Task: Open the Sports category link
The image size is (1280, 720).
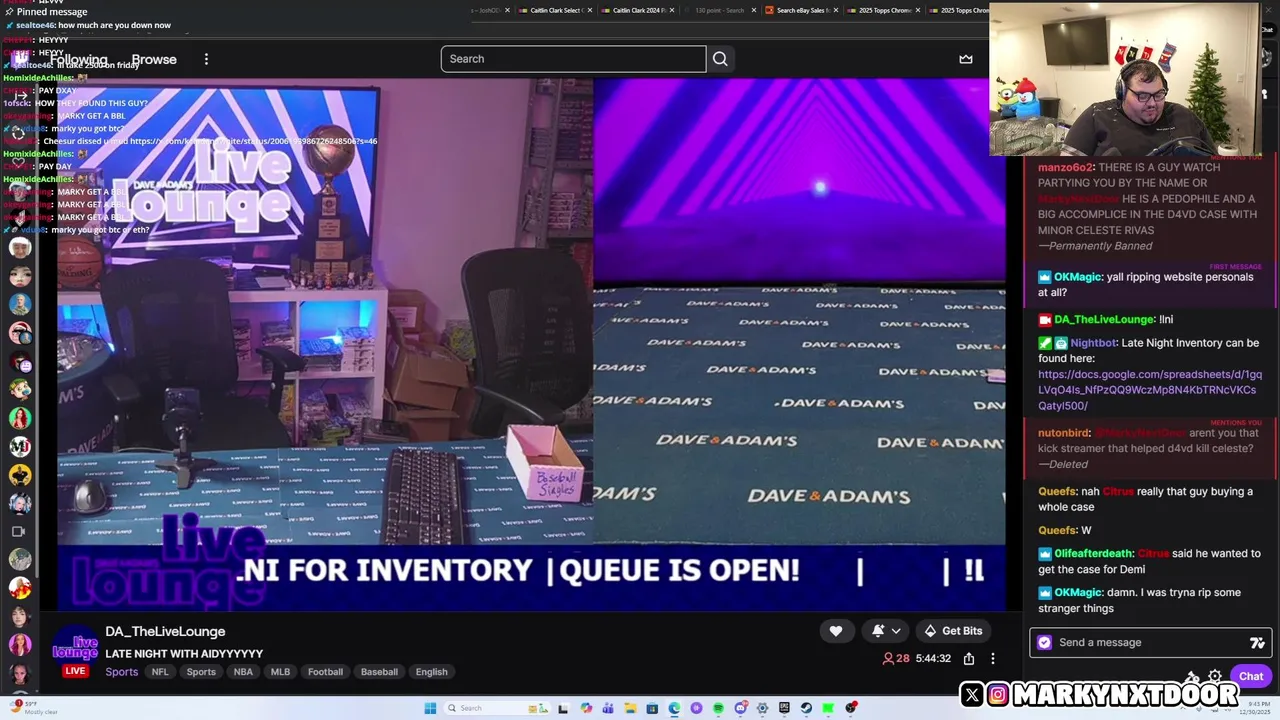Action: pyautogui.click(x=121, y=672)
